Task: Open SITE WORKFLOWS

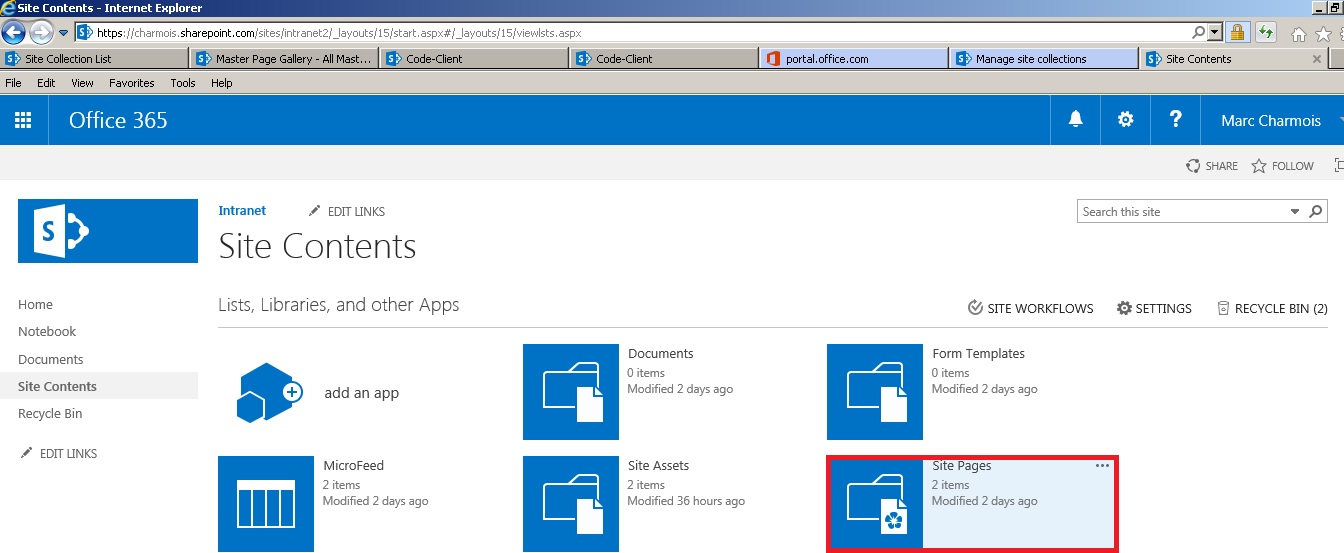Action: point(1031,308)
